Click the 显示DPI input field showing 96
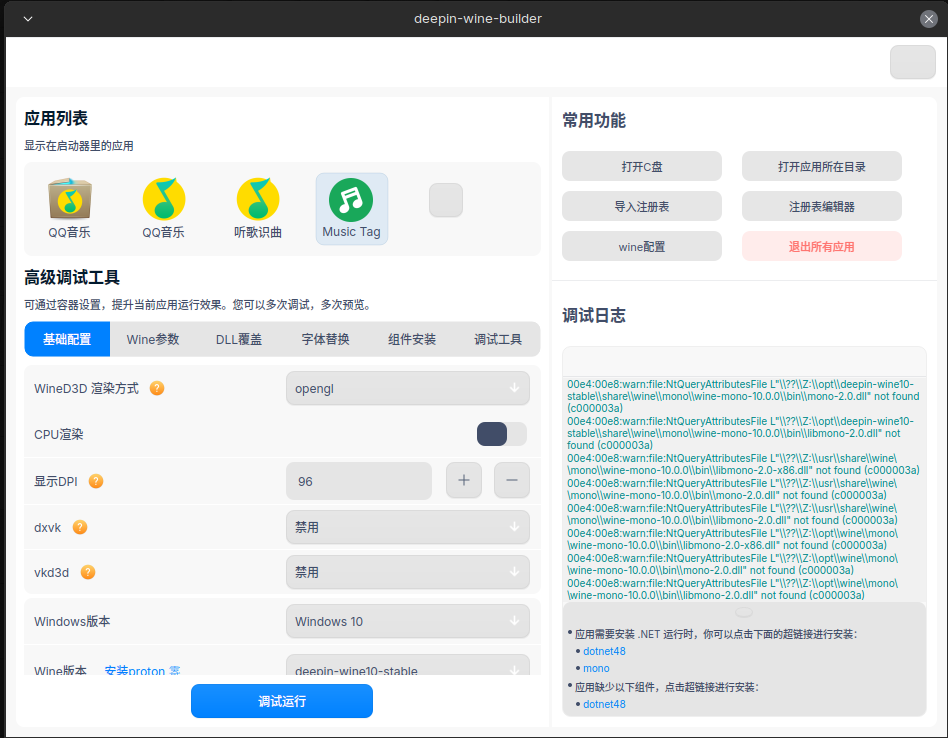948x738 pixels. click(x=359, y=481)
